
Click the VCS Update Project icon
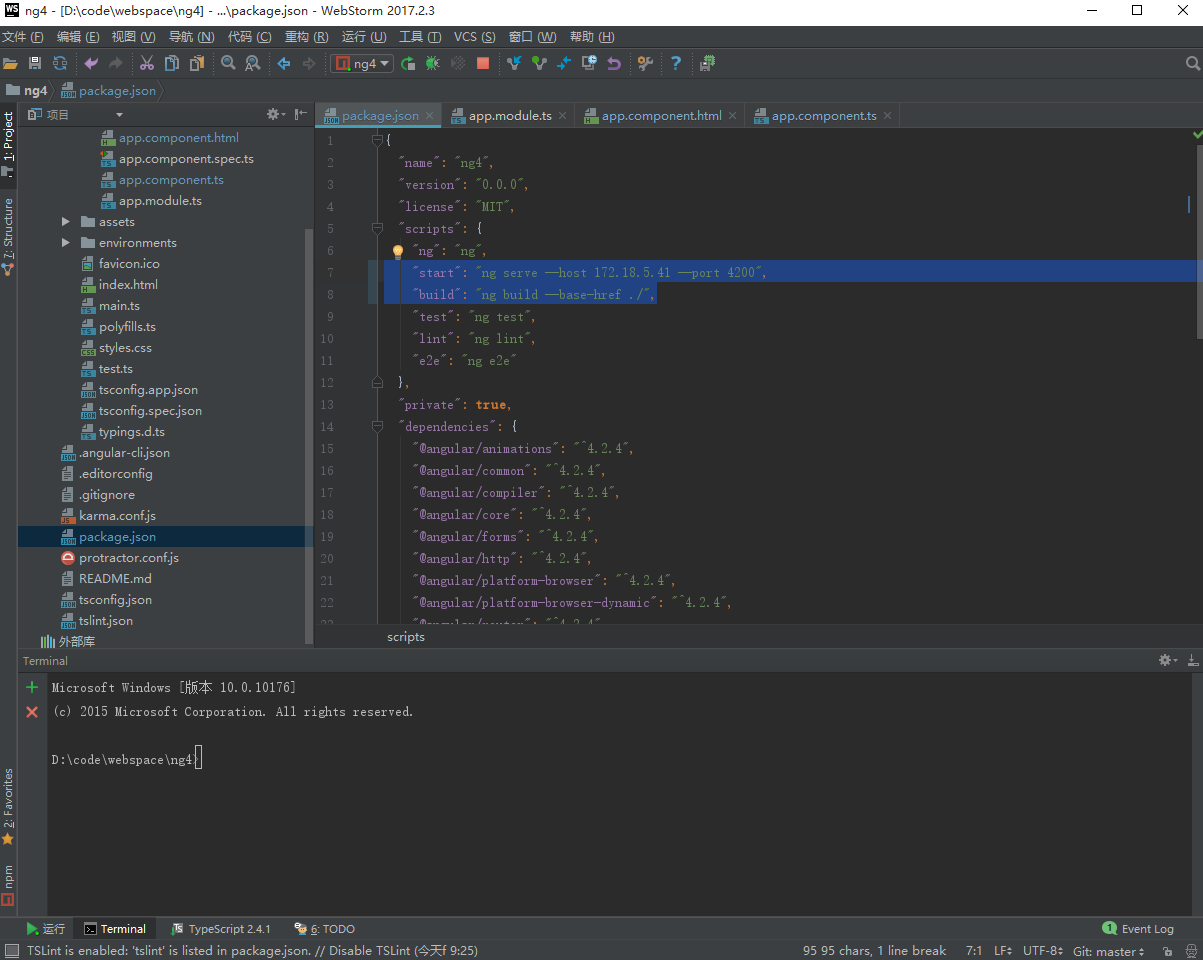(x=514, y=63)
